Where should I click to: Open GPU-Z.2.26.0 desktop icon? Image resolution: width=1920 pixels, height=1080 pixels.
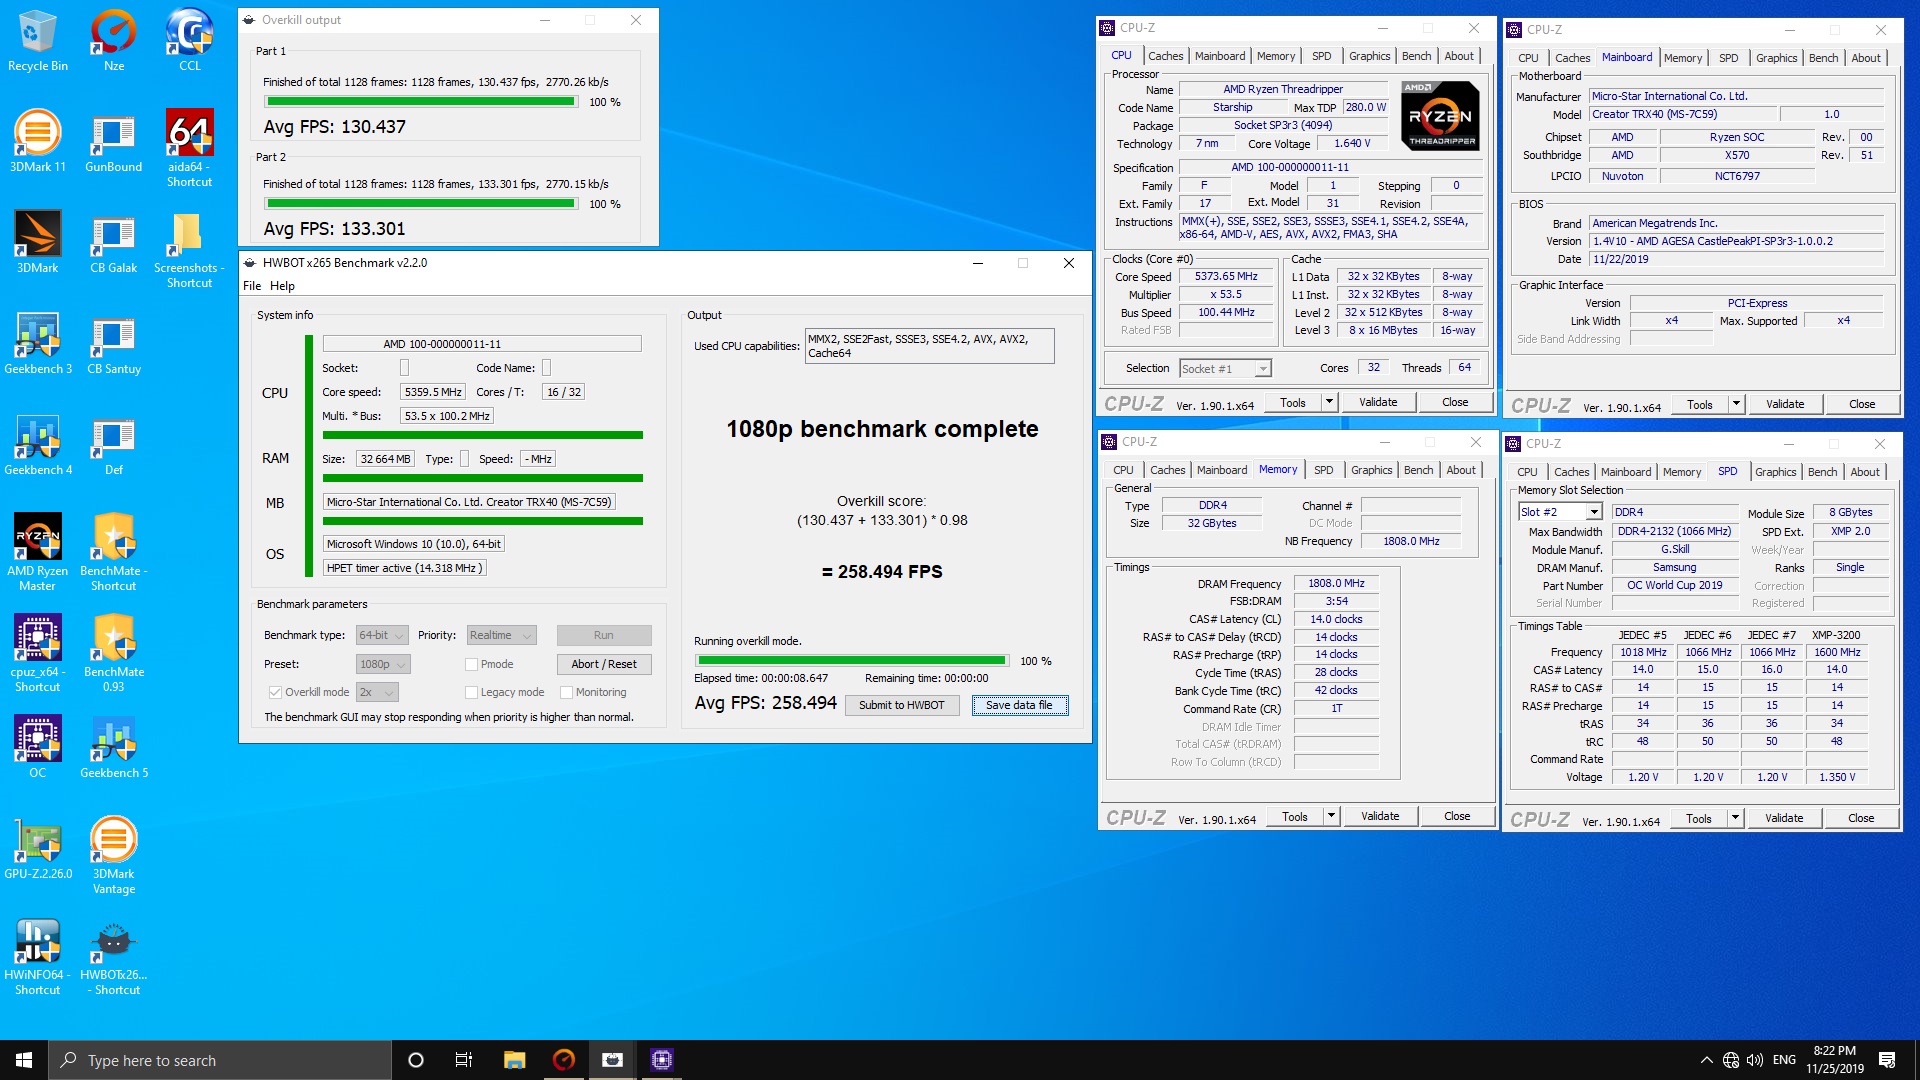pyautogui.click(x=37, y=847)
